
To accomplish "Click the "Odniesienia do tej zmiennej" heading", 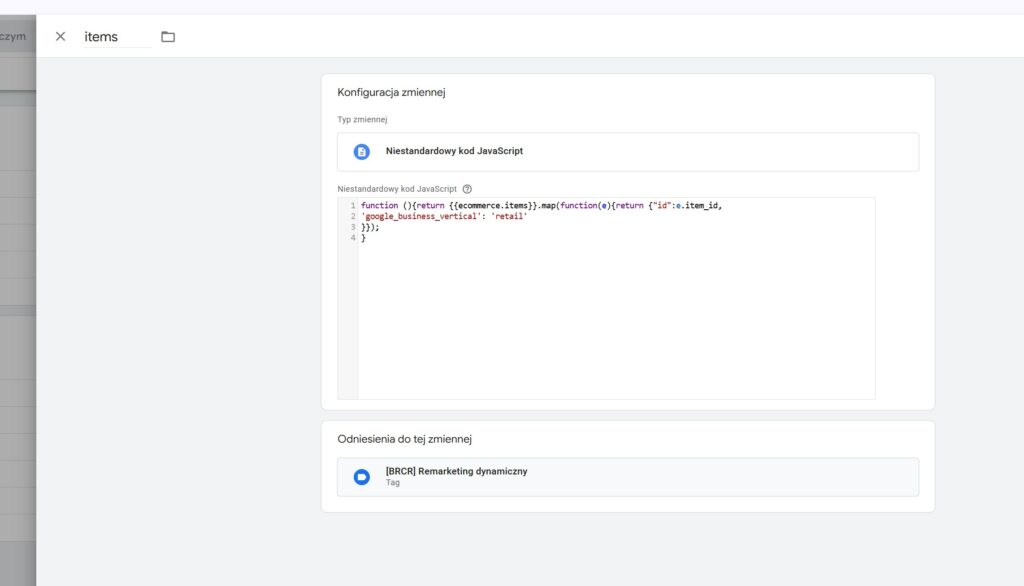I will click(404, 439).
